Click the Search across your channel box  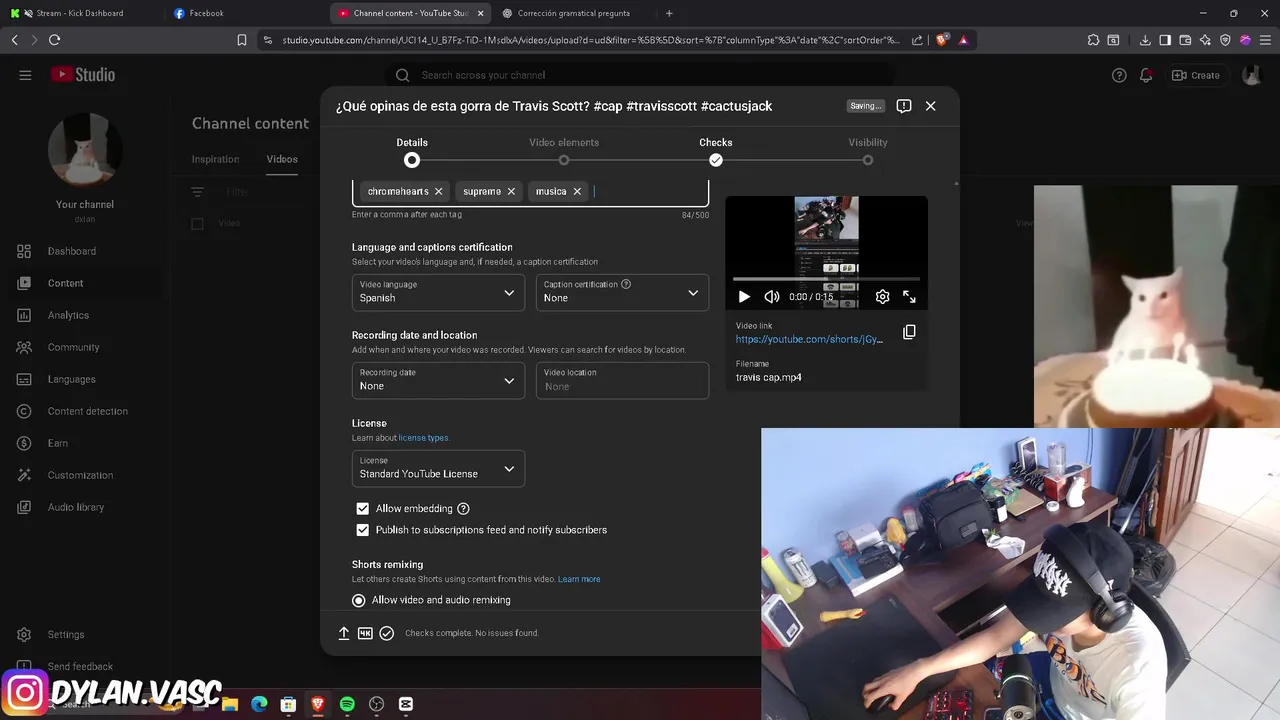[640, 75]
